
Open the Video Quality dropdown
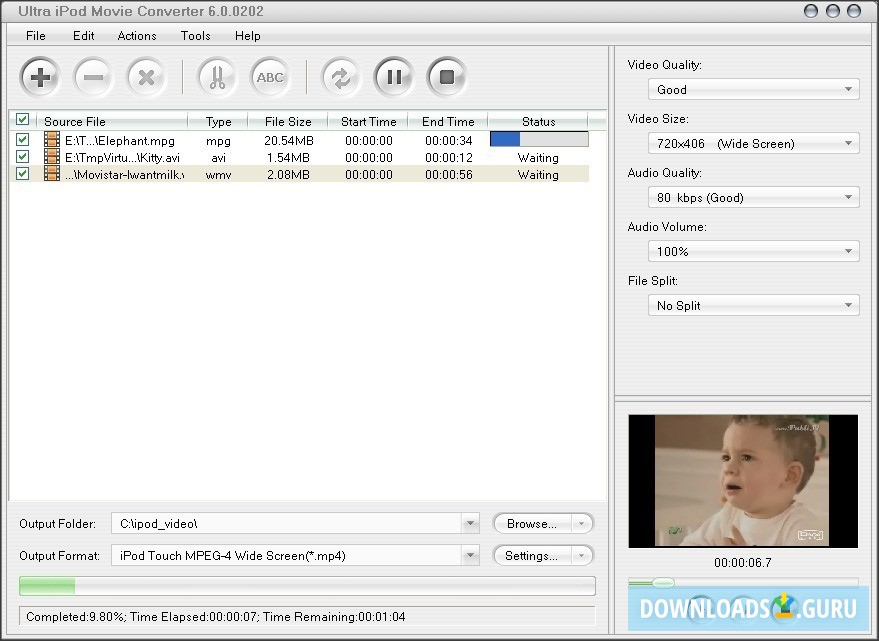point(753,89)
